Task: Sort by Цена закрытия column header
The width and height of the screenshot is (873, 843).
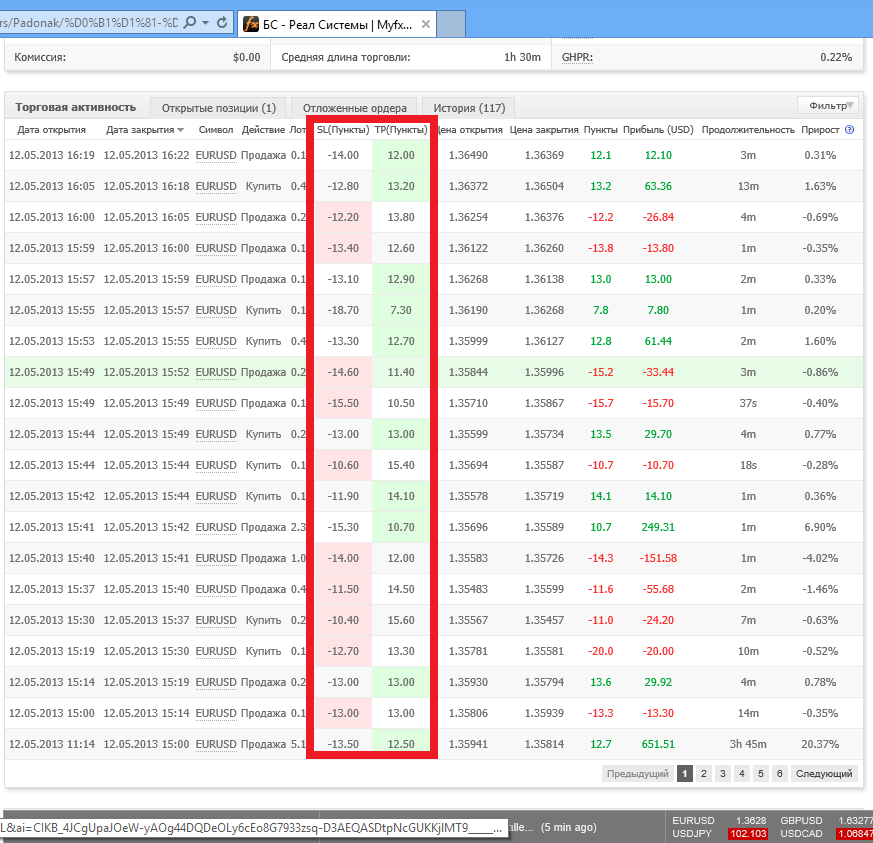Action: [544, 130]
